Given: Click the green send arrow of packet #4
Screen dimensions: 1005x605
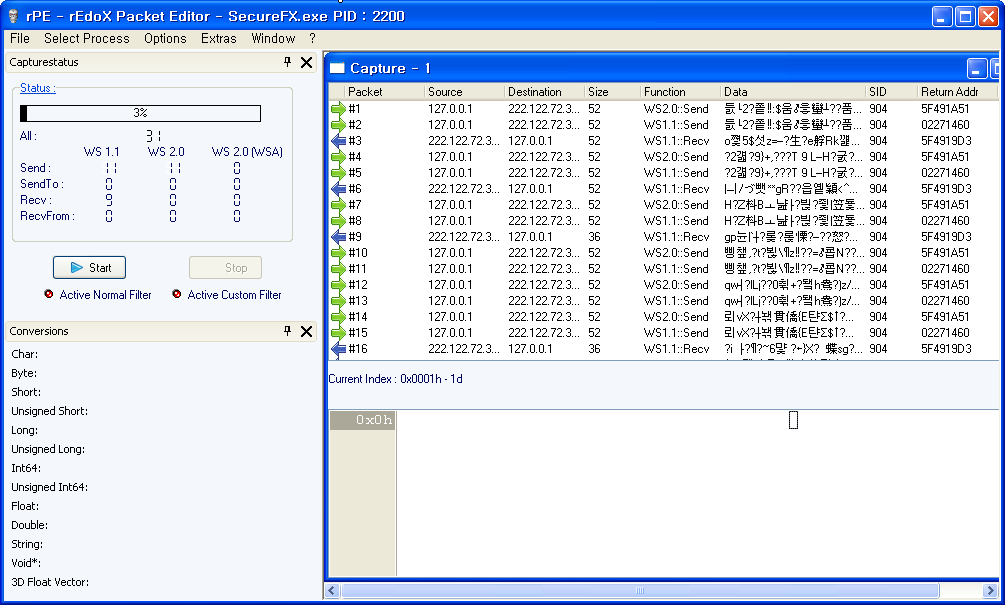Looking at the screenshot, I should (338, 157).
